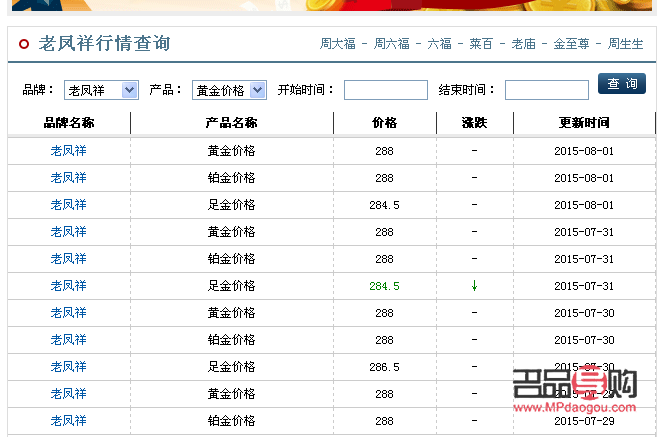The image size is (660, 437).
Task: Open the 莱百 brand link
Action: (x=481, y=44)
